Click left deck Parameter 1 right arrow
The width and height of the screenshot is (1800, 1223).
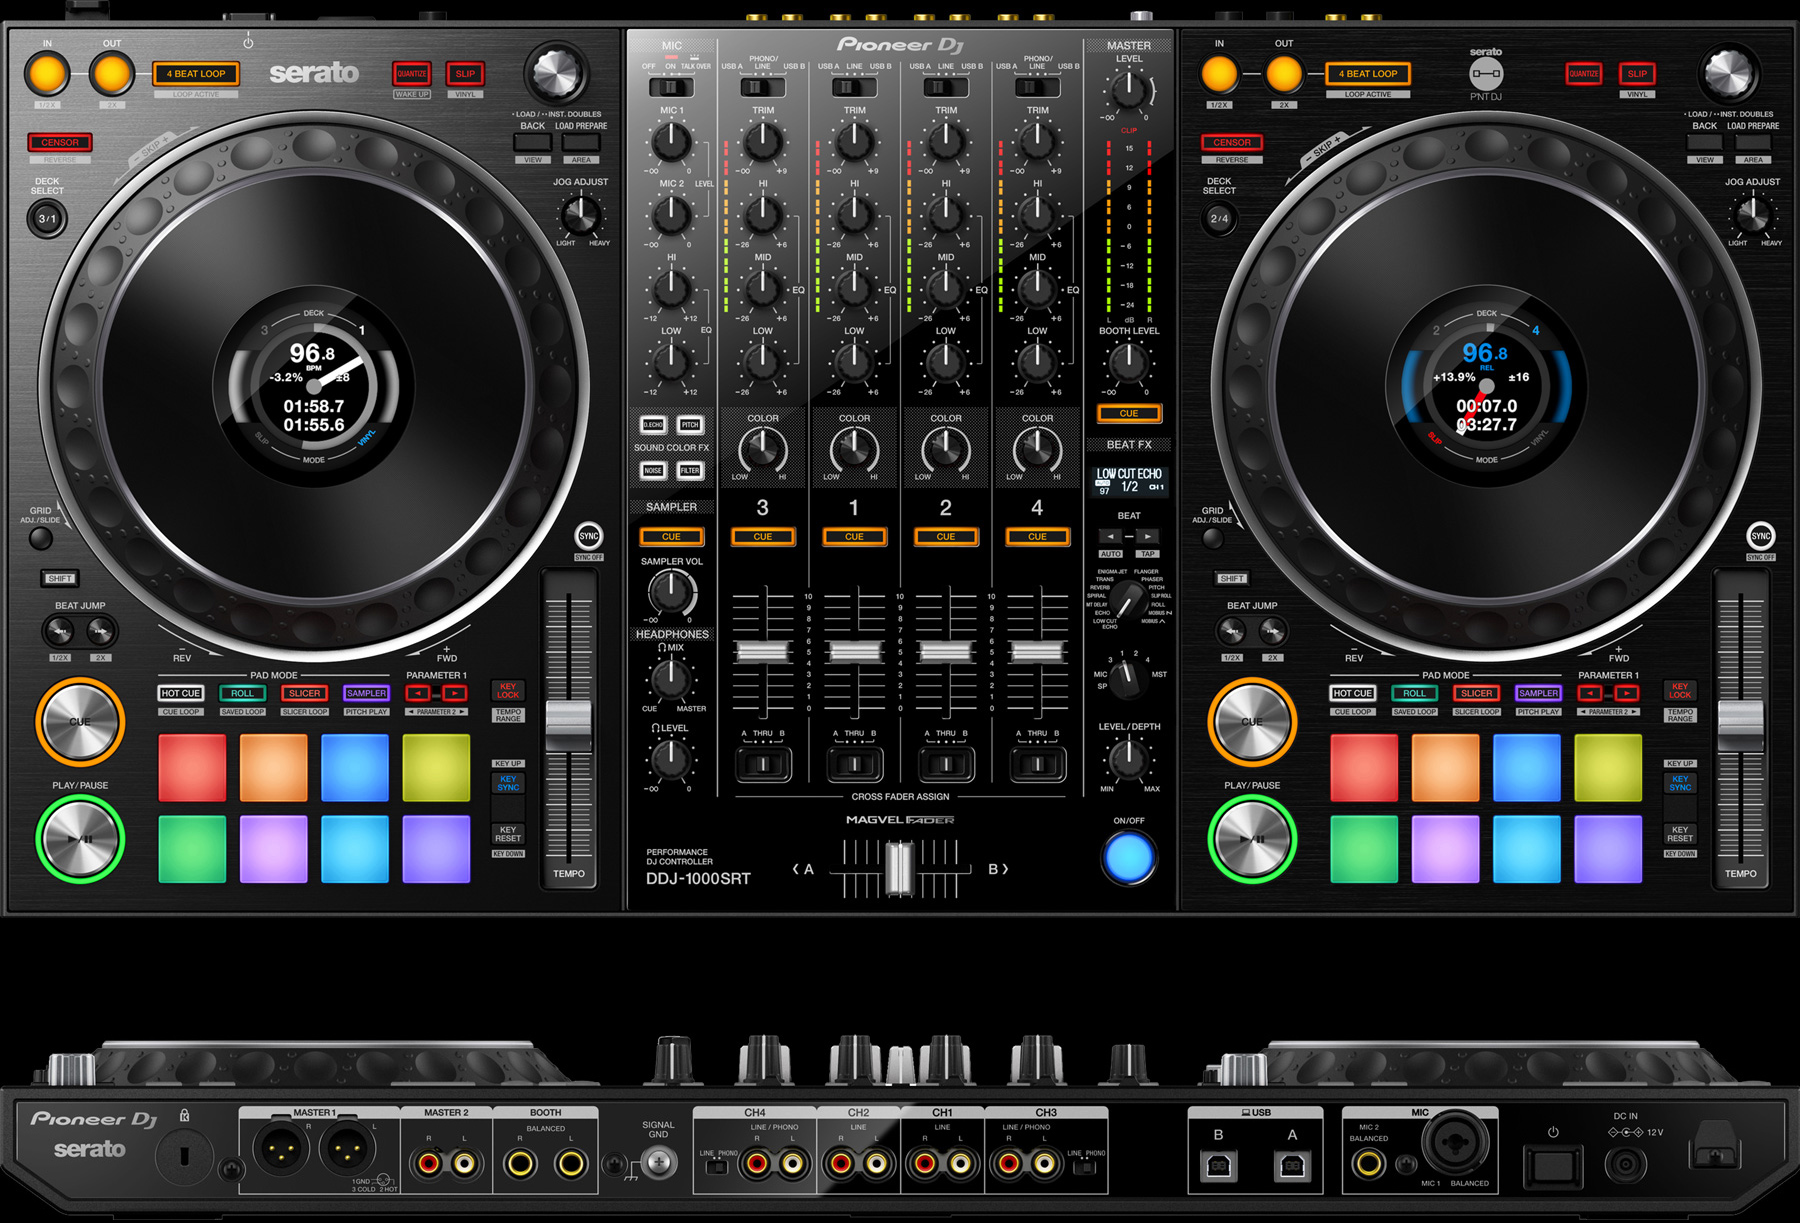click(454, 693)
